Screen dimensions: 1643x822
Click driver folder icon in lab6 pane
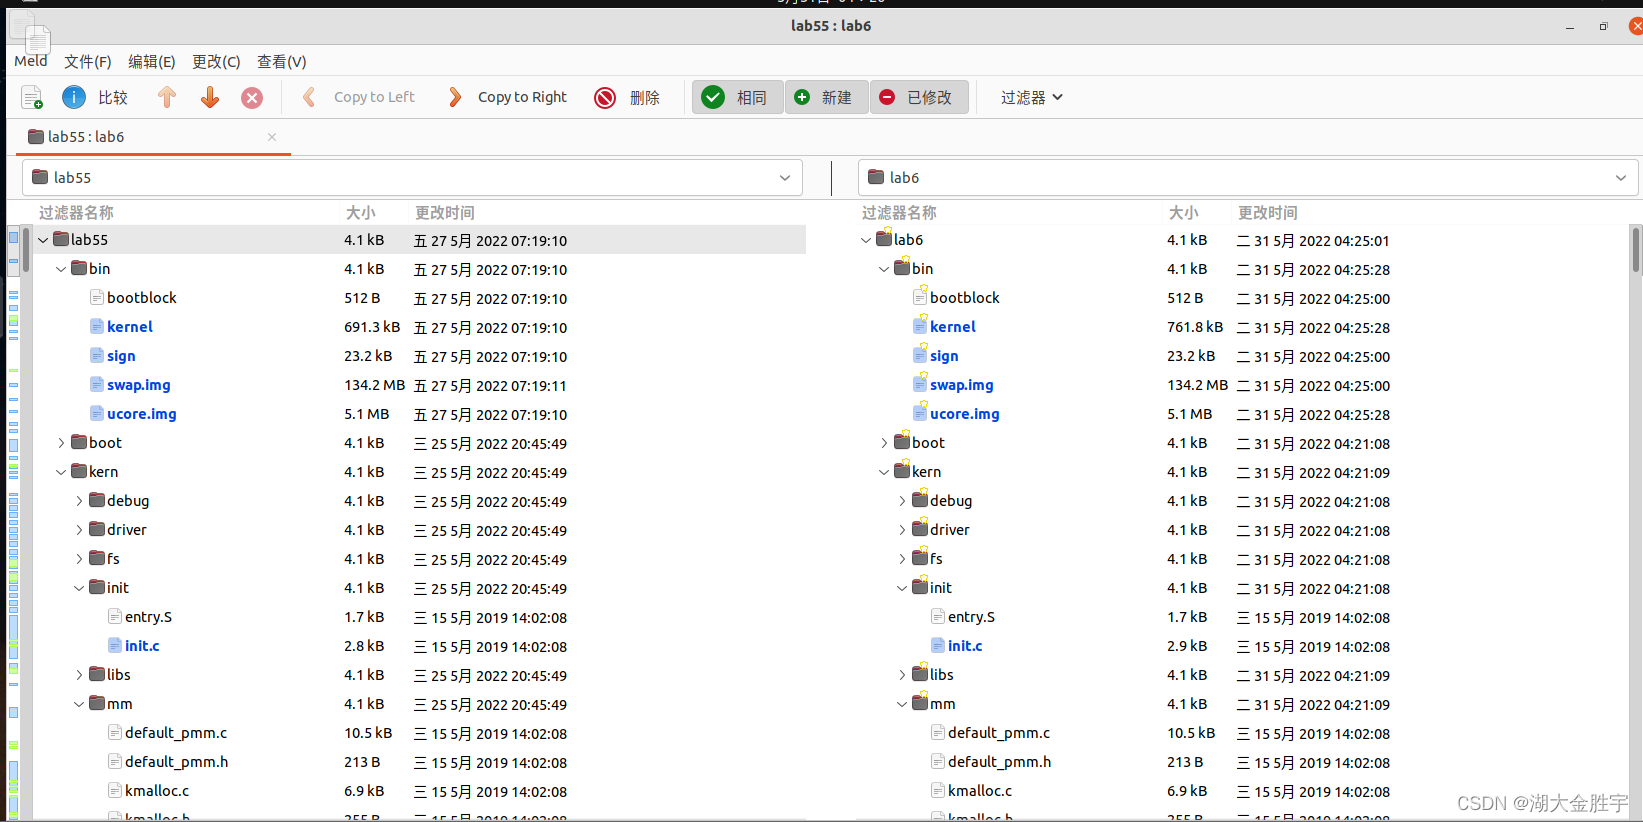[x=920, y=528]
